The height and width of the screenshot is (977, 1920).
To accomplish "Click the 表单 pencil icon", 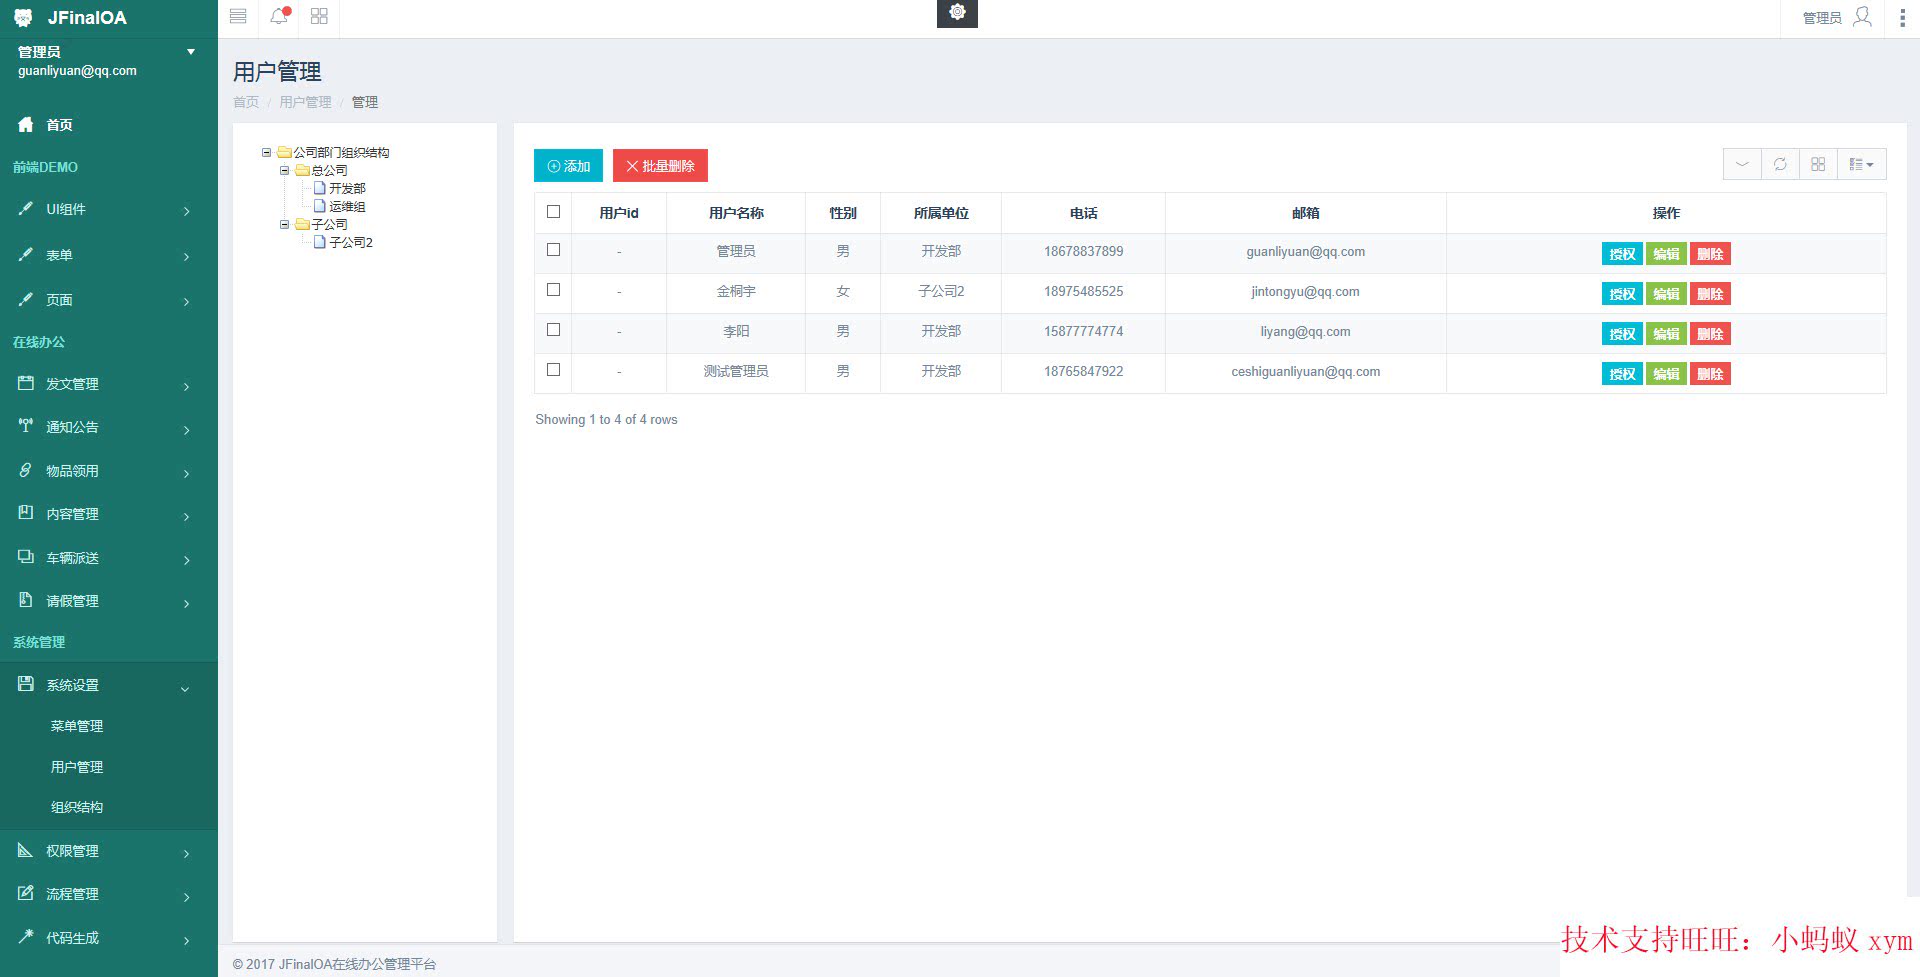I will [x=26, y=254].
